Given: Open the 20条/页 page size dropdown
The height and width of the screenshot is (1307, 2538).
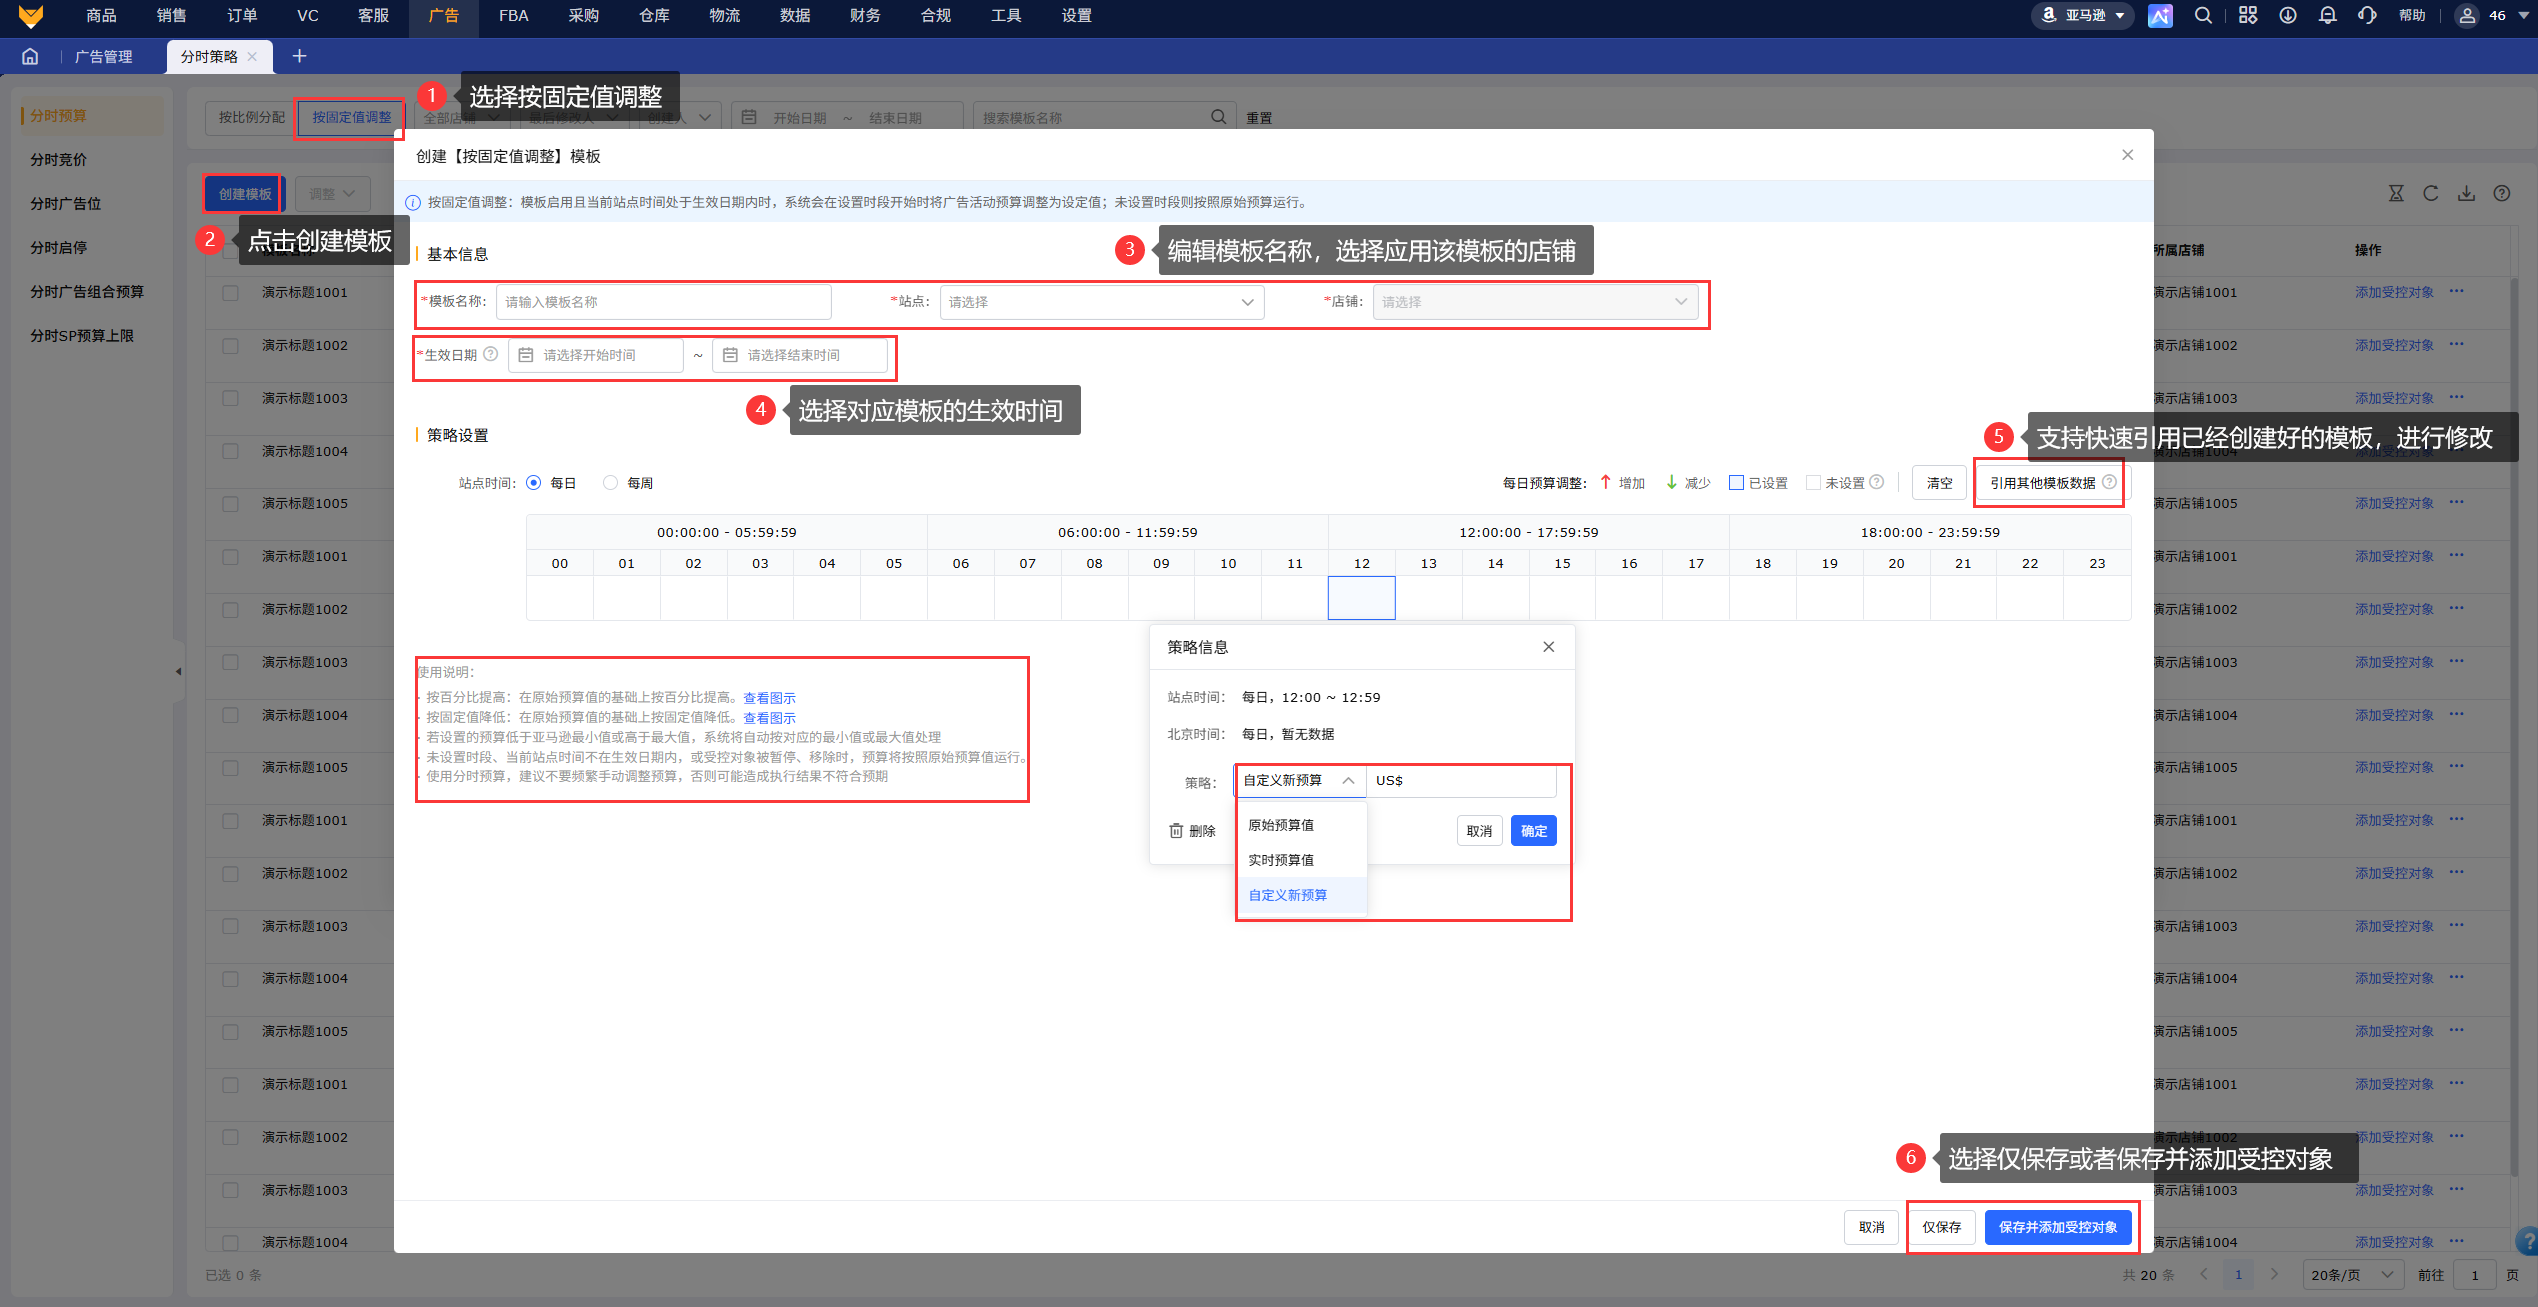Looking at the screenshot, I should click(2352, 1275).
